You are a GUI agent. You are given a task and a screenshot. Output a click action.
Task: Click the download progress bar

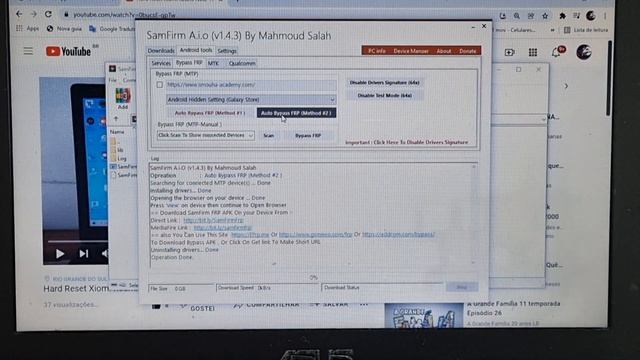313,278
